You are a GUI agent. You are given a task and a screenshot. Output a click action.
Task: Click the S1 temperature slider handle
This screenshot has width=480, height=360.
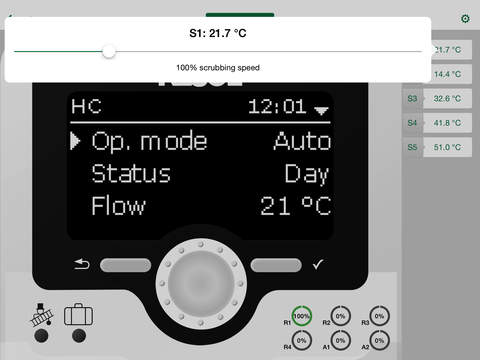pyautogui.click(x=109, y=52)
